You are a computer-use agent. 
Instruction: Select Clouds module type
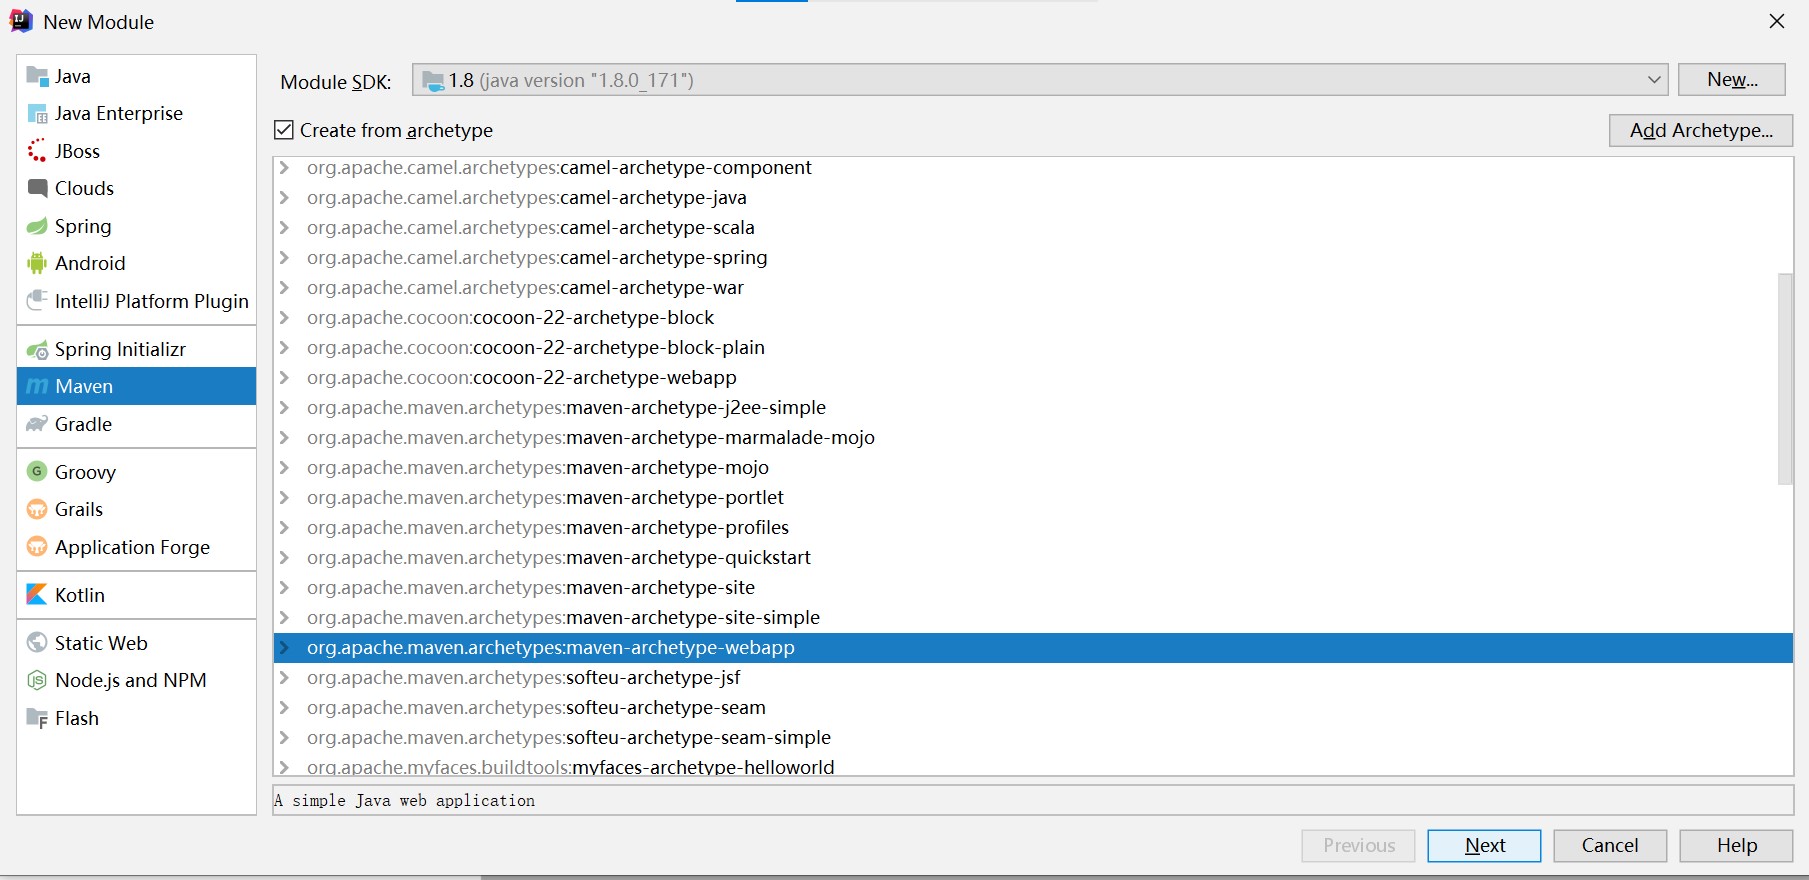pos(136,188)
